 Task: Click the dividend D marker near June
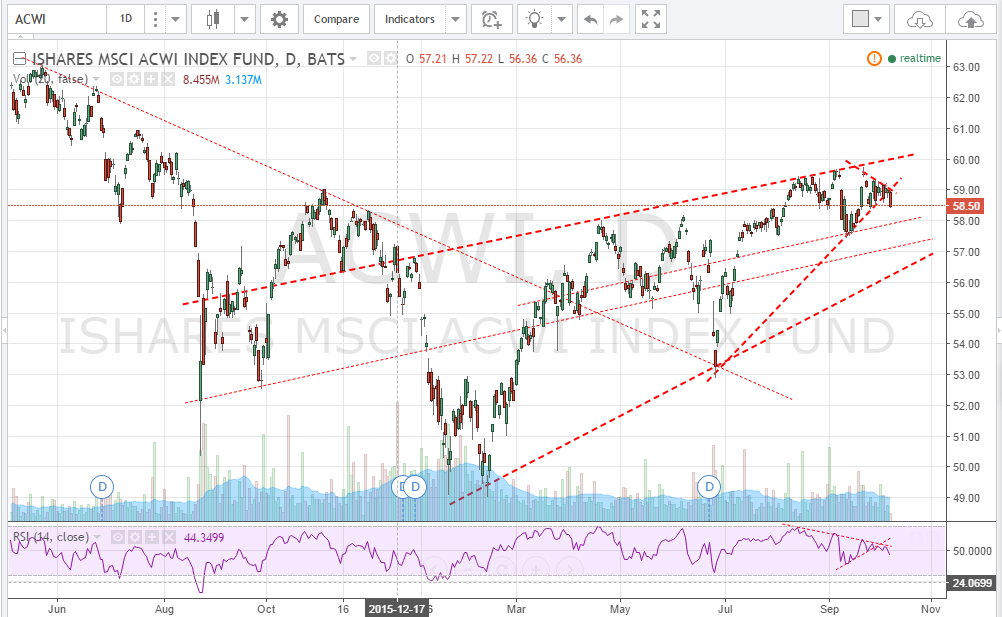102,487
